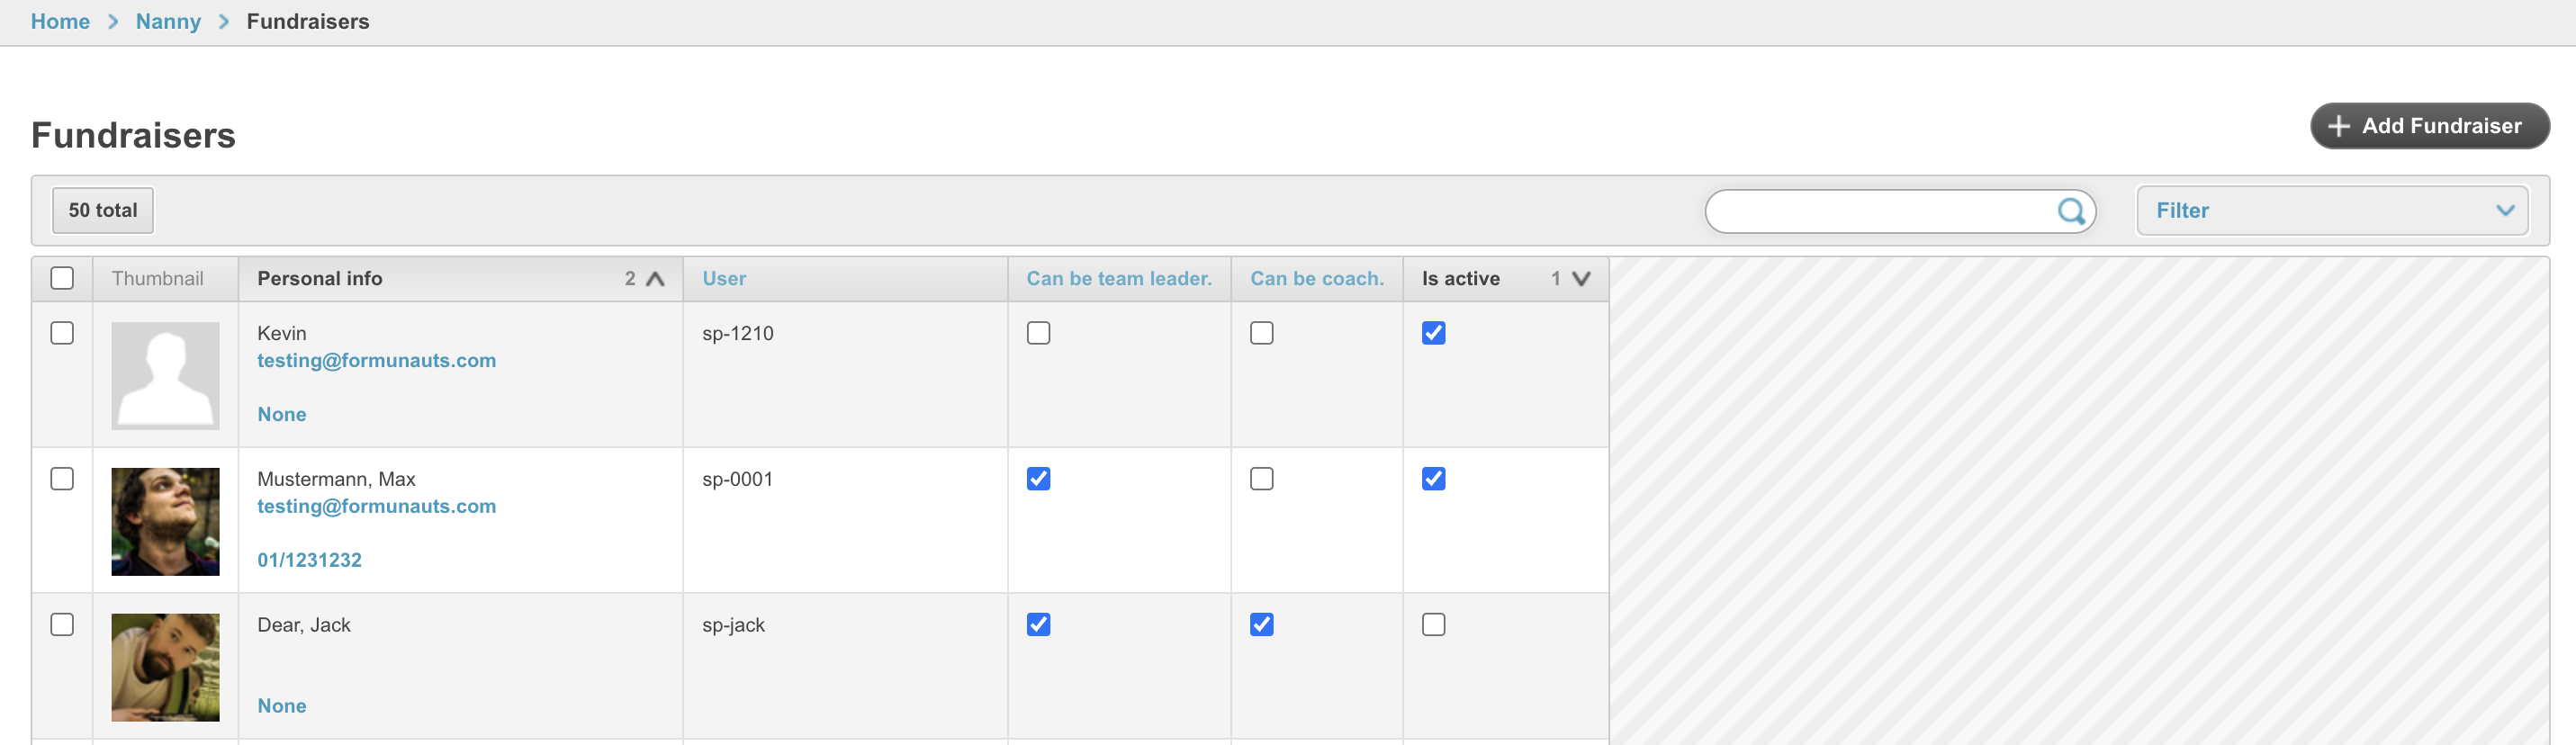Screen dimensions: 2576x745
Task: Toggle Jack's Is active checkbox
Action: tap(1433, 625)
